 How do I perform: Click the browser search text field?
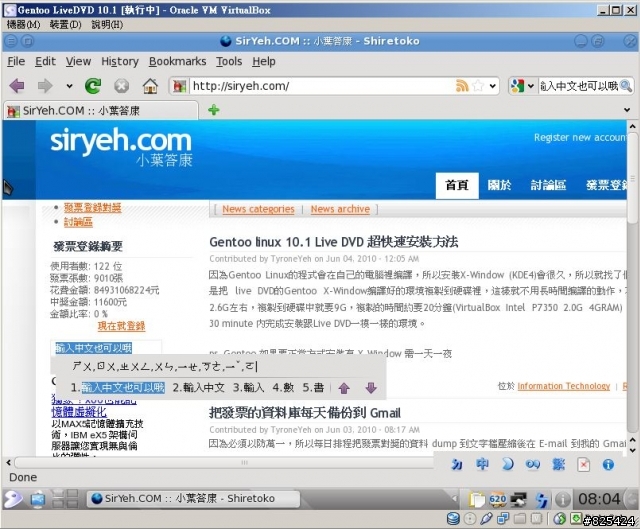pyautogui.click(x=579, y=86)
